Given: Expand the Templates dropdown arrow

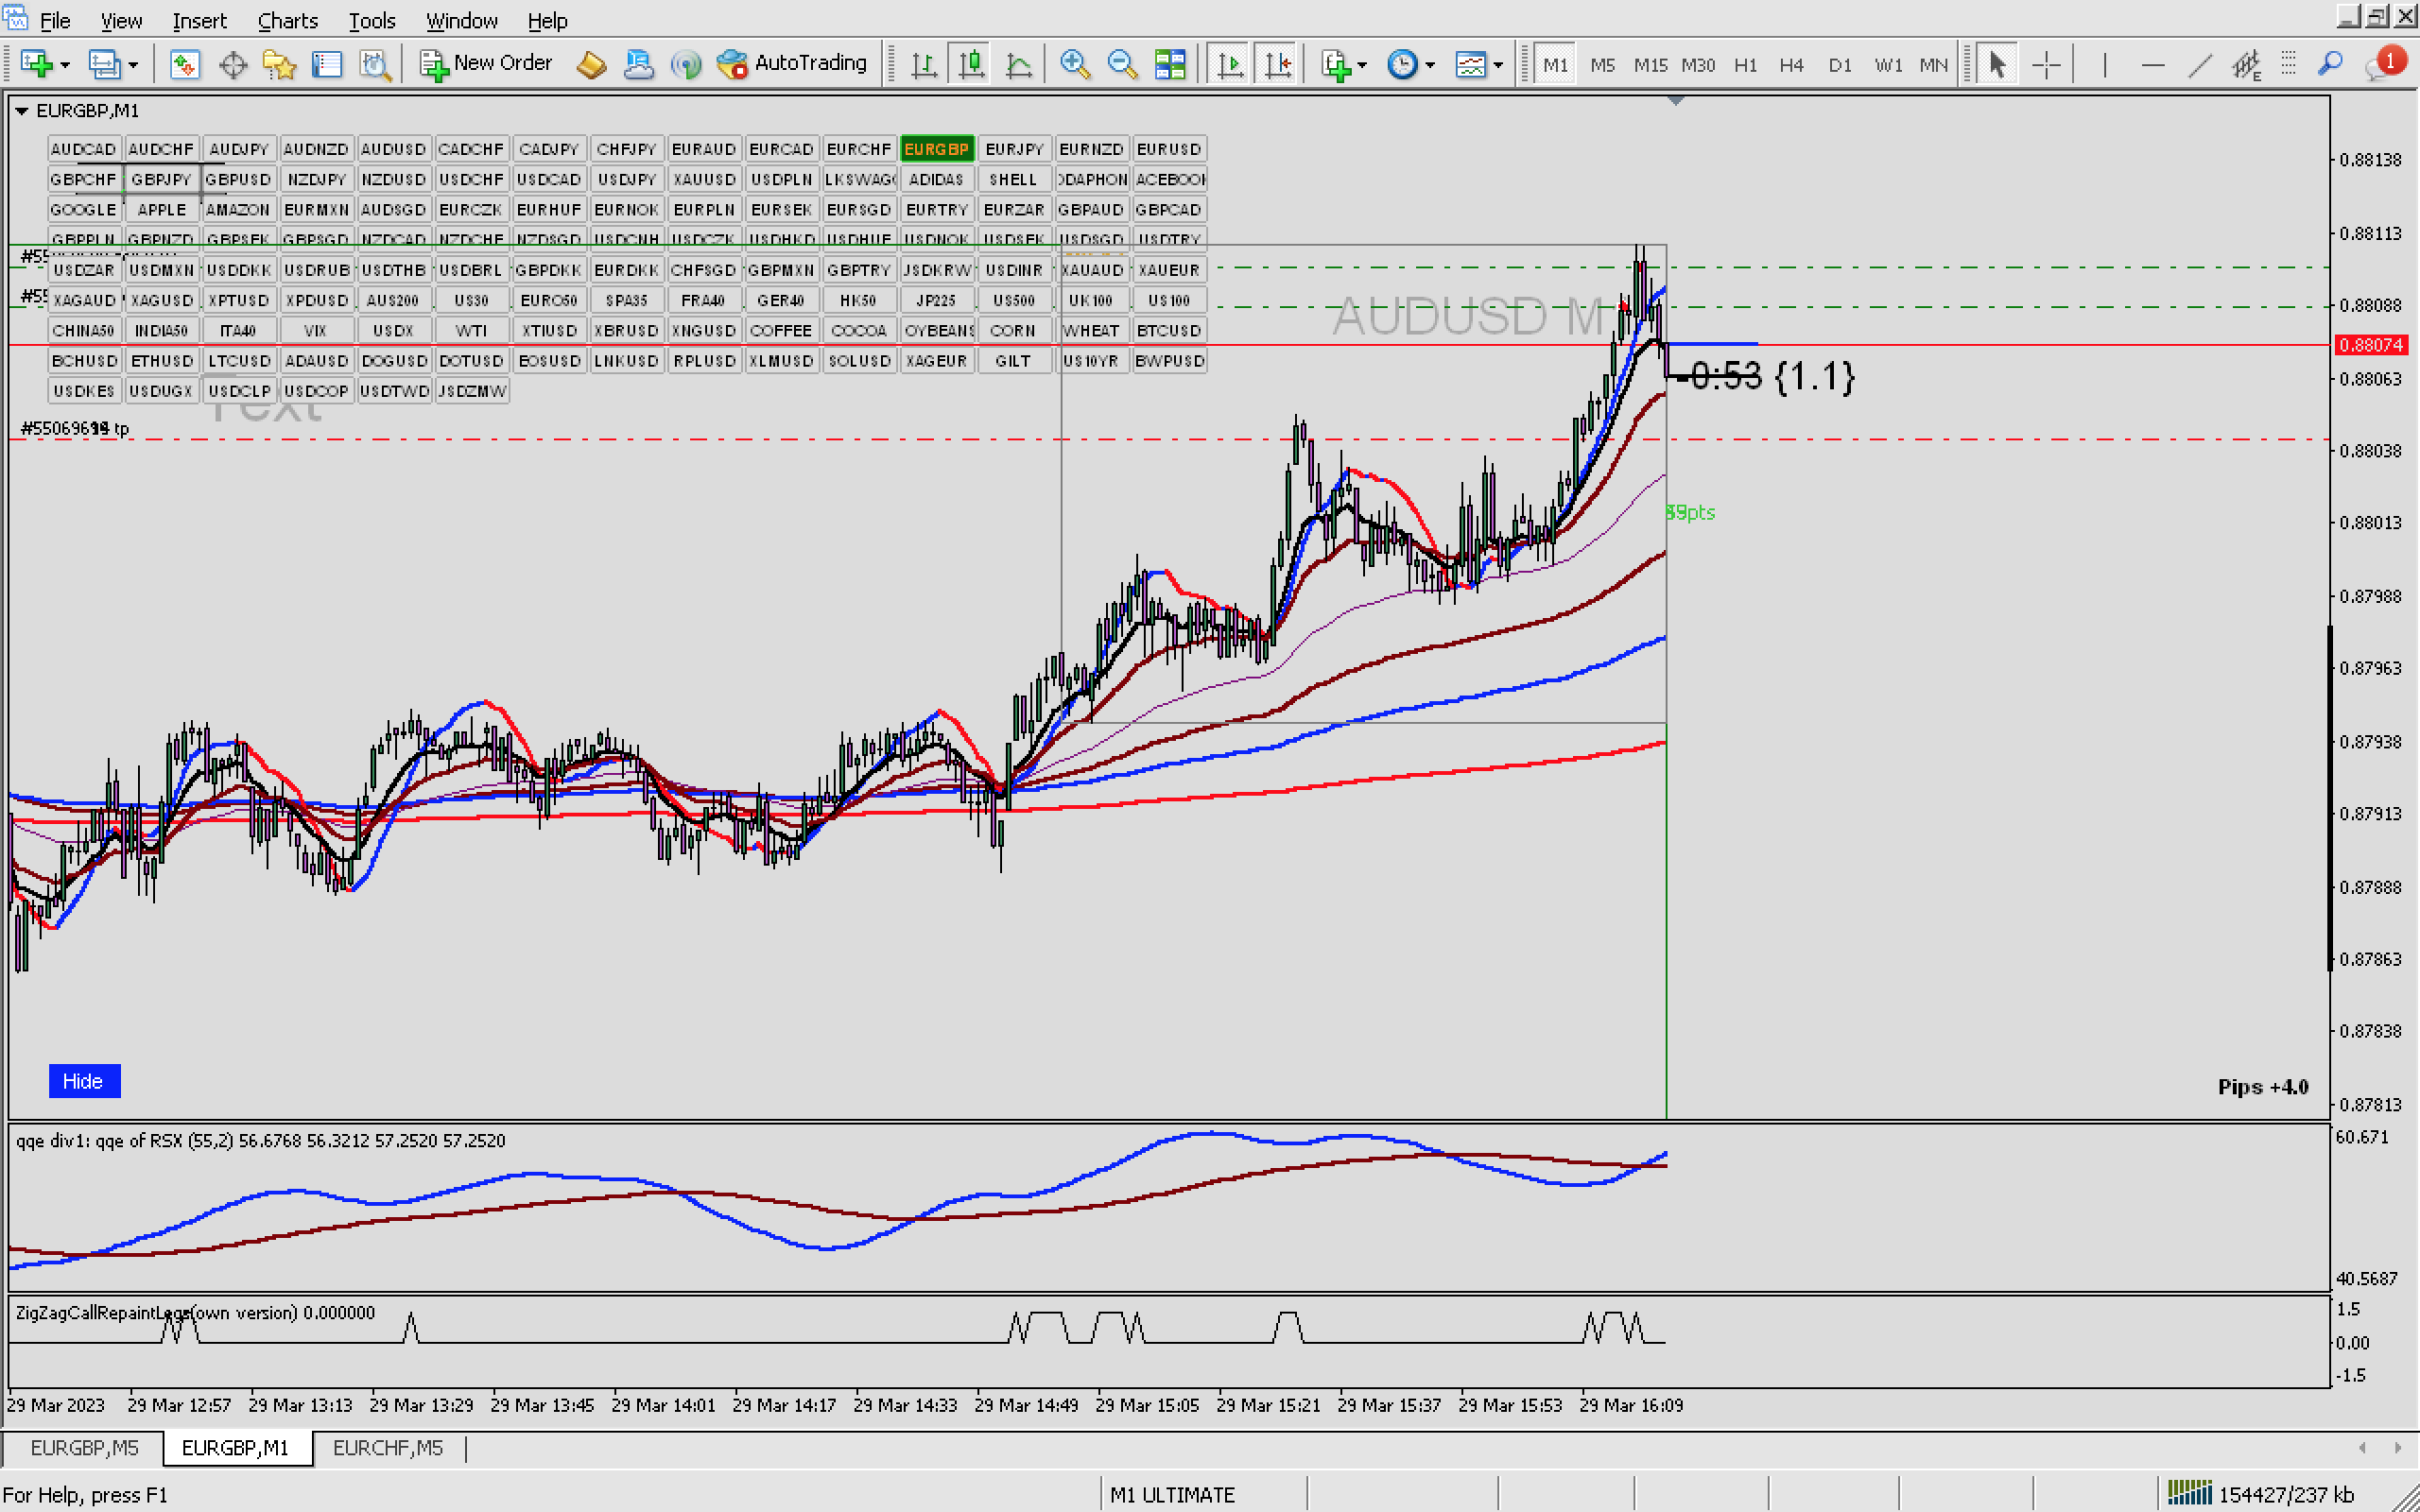Looking at the screenshot, I should (x=1498, y=64).
